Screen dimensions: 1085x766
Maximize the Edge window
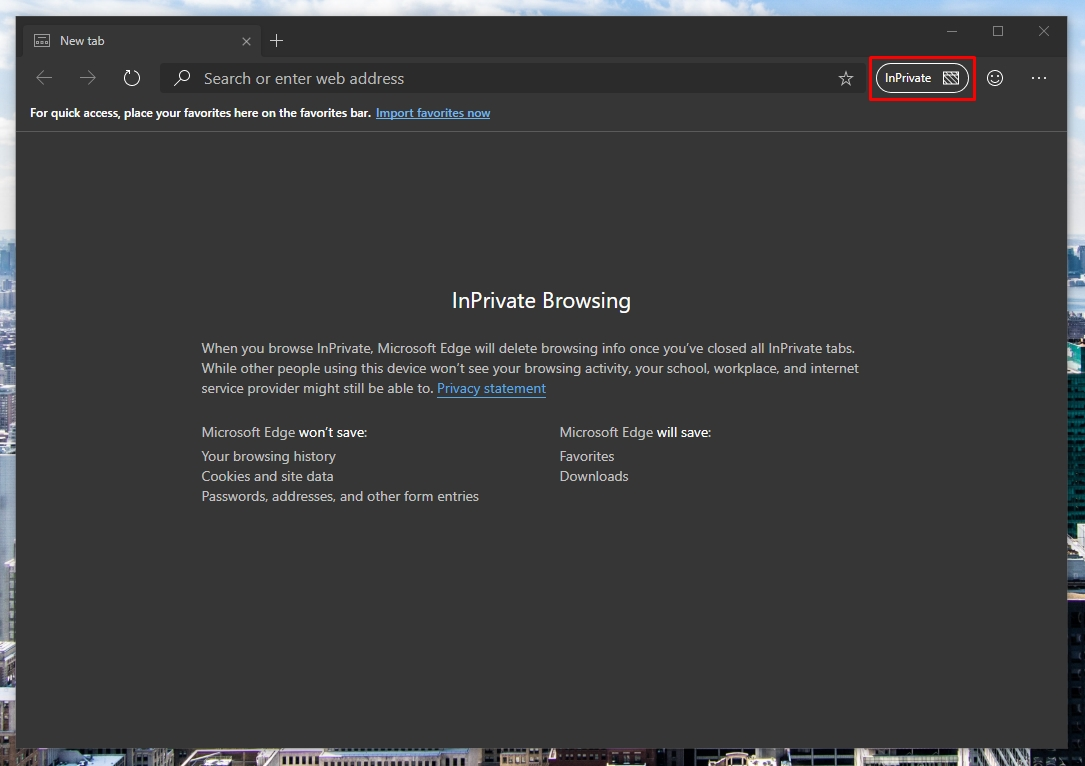click(997, 32)
